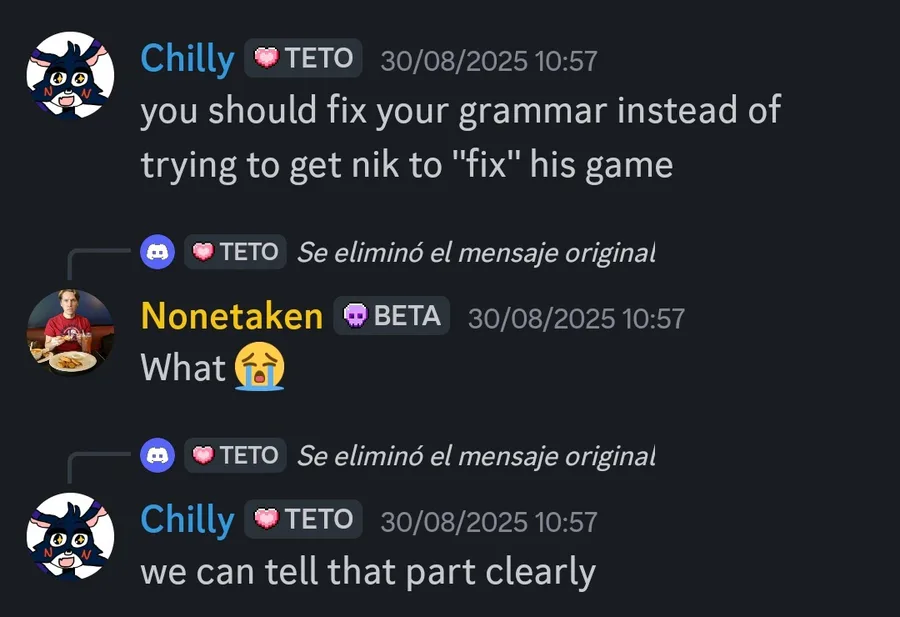Click the Nonetaken username
This screenshot has height=617, width=900.
click(232, 316)
